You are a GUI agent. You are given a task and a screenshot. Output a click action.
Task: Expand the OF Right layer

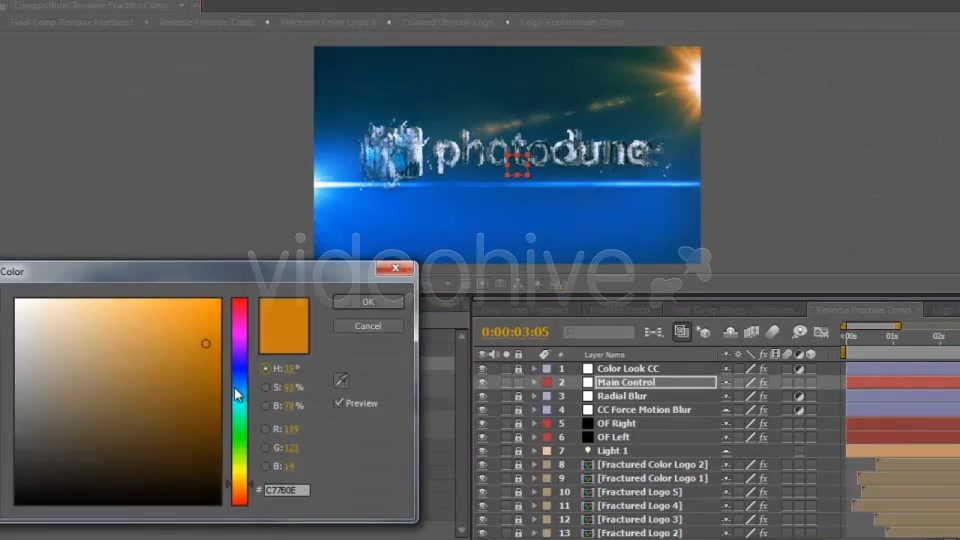pyautogui.click(x=534, y=424)
